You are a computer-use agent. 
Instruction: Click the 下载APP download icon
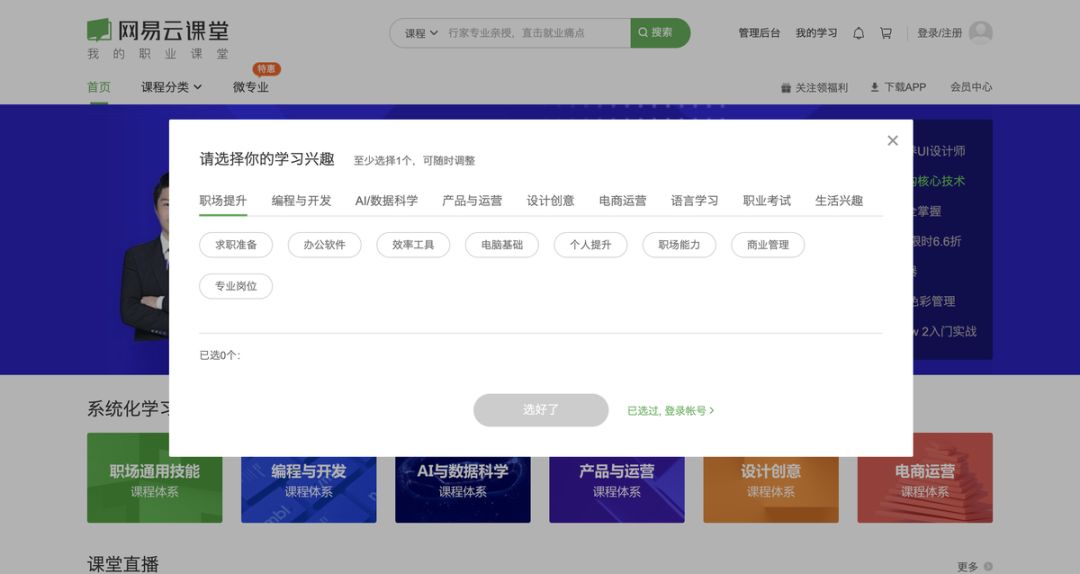875,87
